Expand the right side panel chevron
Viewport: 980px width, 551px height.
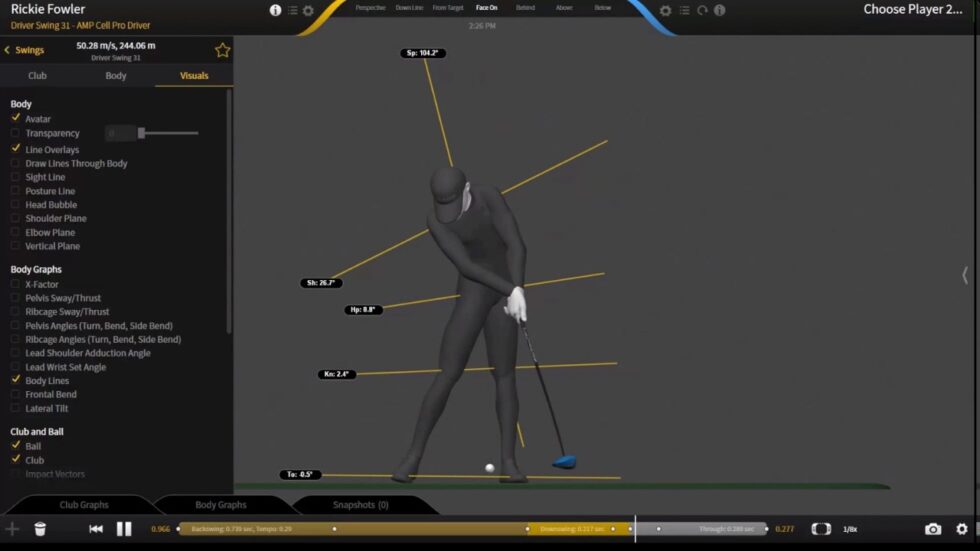965,275
